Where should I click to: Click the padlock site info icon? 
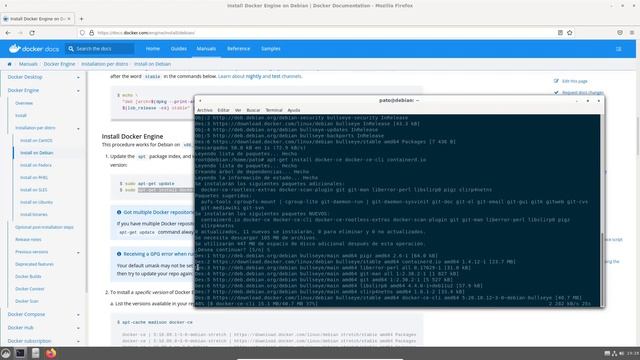(x=91, y=33)
